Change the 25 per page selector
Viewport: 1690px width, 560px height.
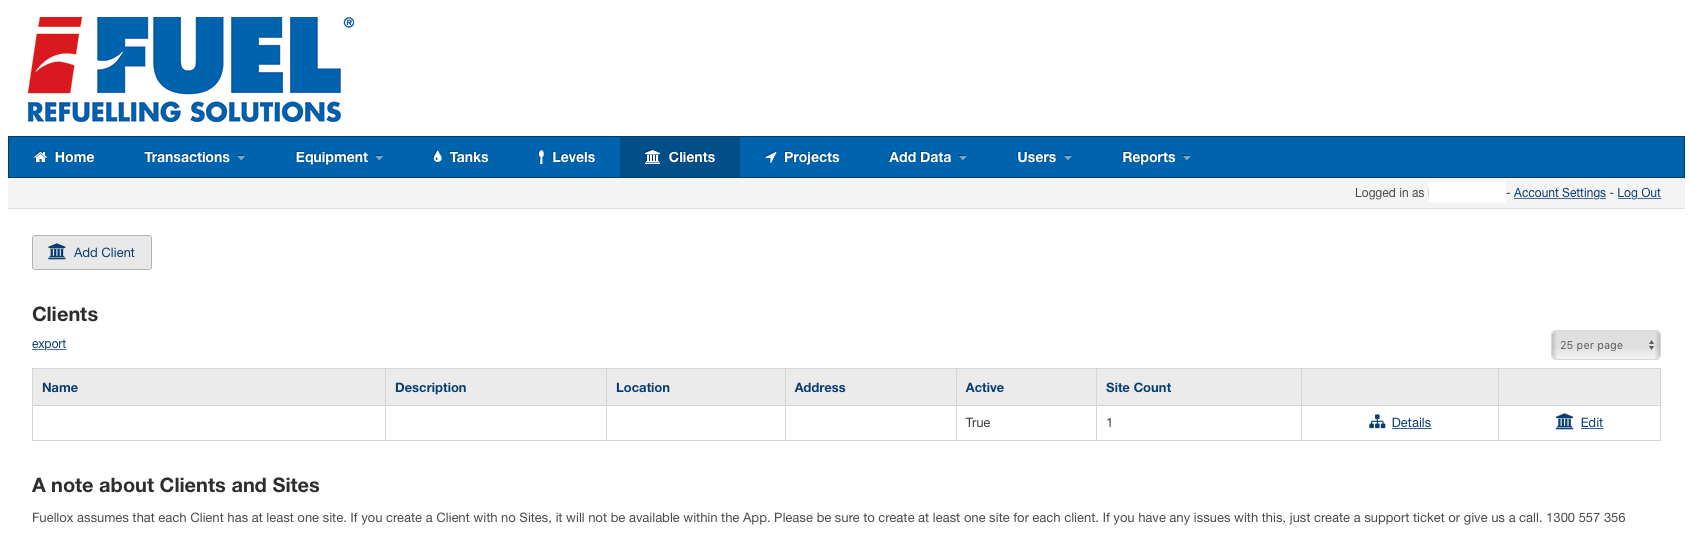[1605, 345]
